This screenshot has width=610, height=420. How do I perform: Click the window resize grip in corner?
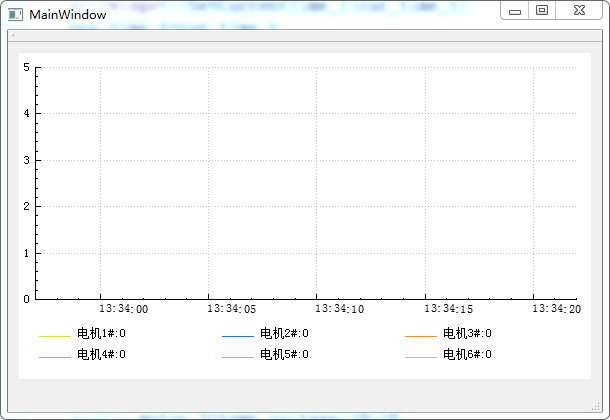coord(596,406)
